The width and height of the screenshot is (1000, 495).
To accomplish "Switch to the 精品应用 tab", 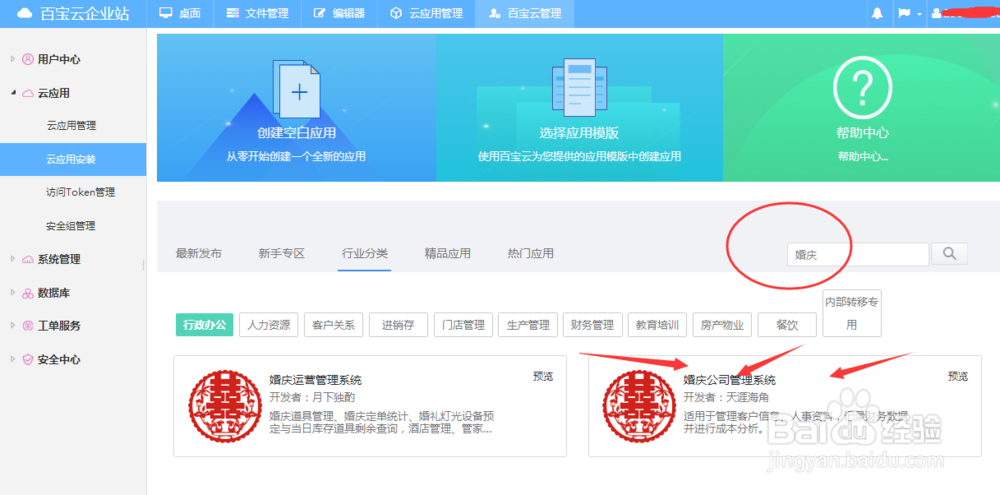I will tap(448, 253).
